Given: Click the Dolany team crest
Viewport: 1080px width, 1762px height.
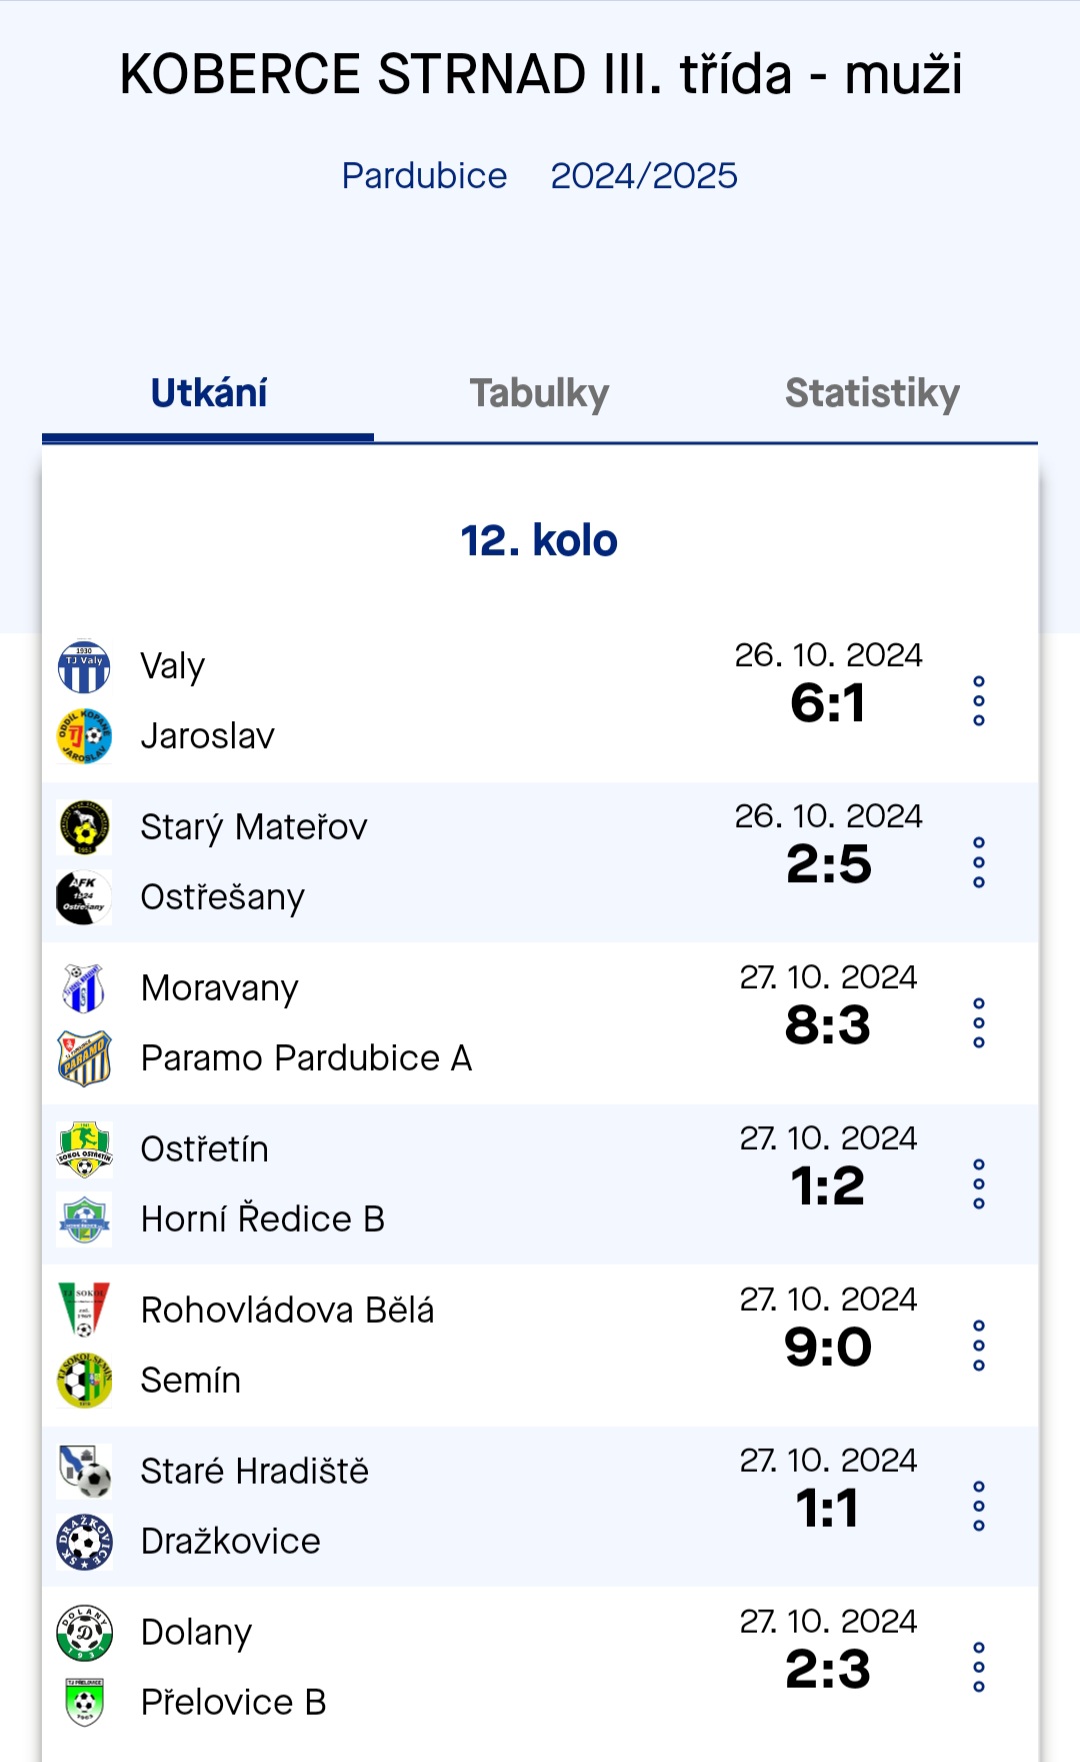Looking at the screenshot, I should point(84,1633).
